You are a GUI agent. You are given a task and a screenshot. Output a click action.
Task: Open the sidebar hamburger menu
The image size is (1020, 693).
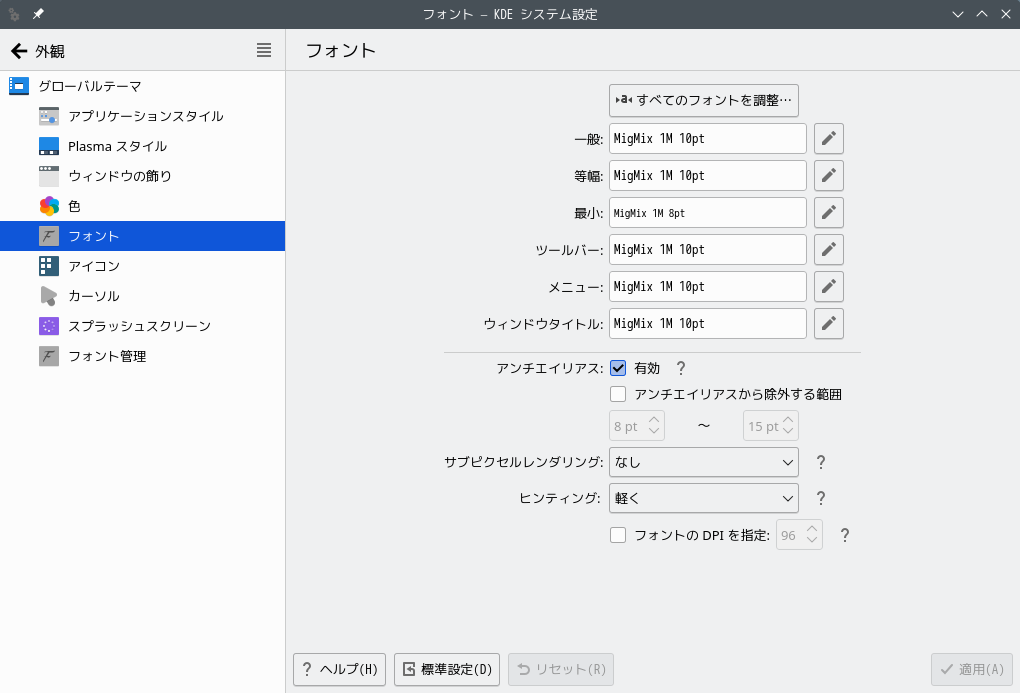tap(264, 50)
